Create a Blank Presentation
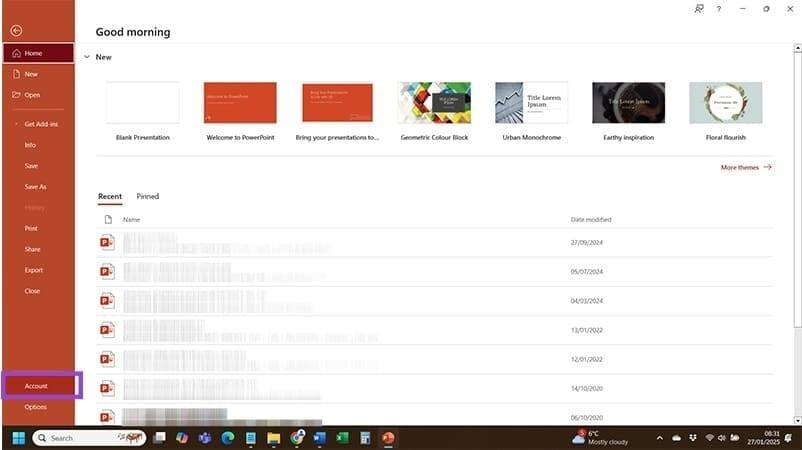 coord(143,111)
